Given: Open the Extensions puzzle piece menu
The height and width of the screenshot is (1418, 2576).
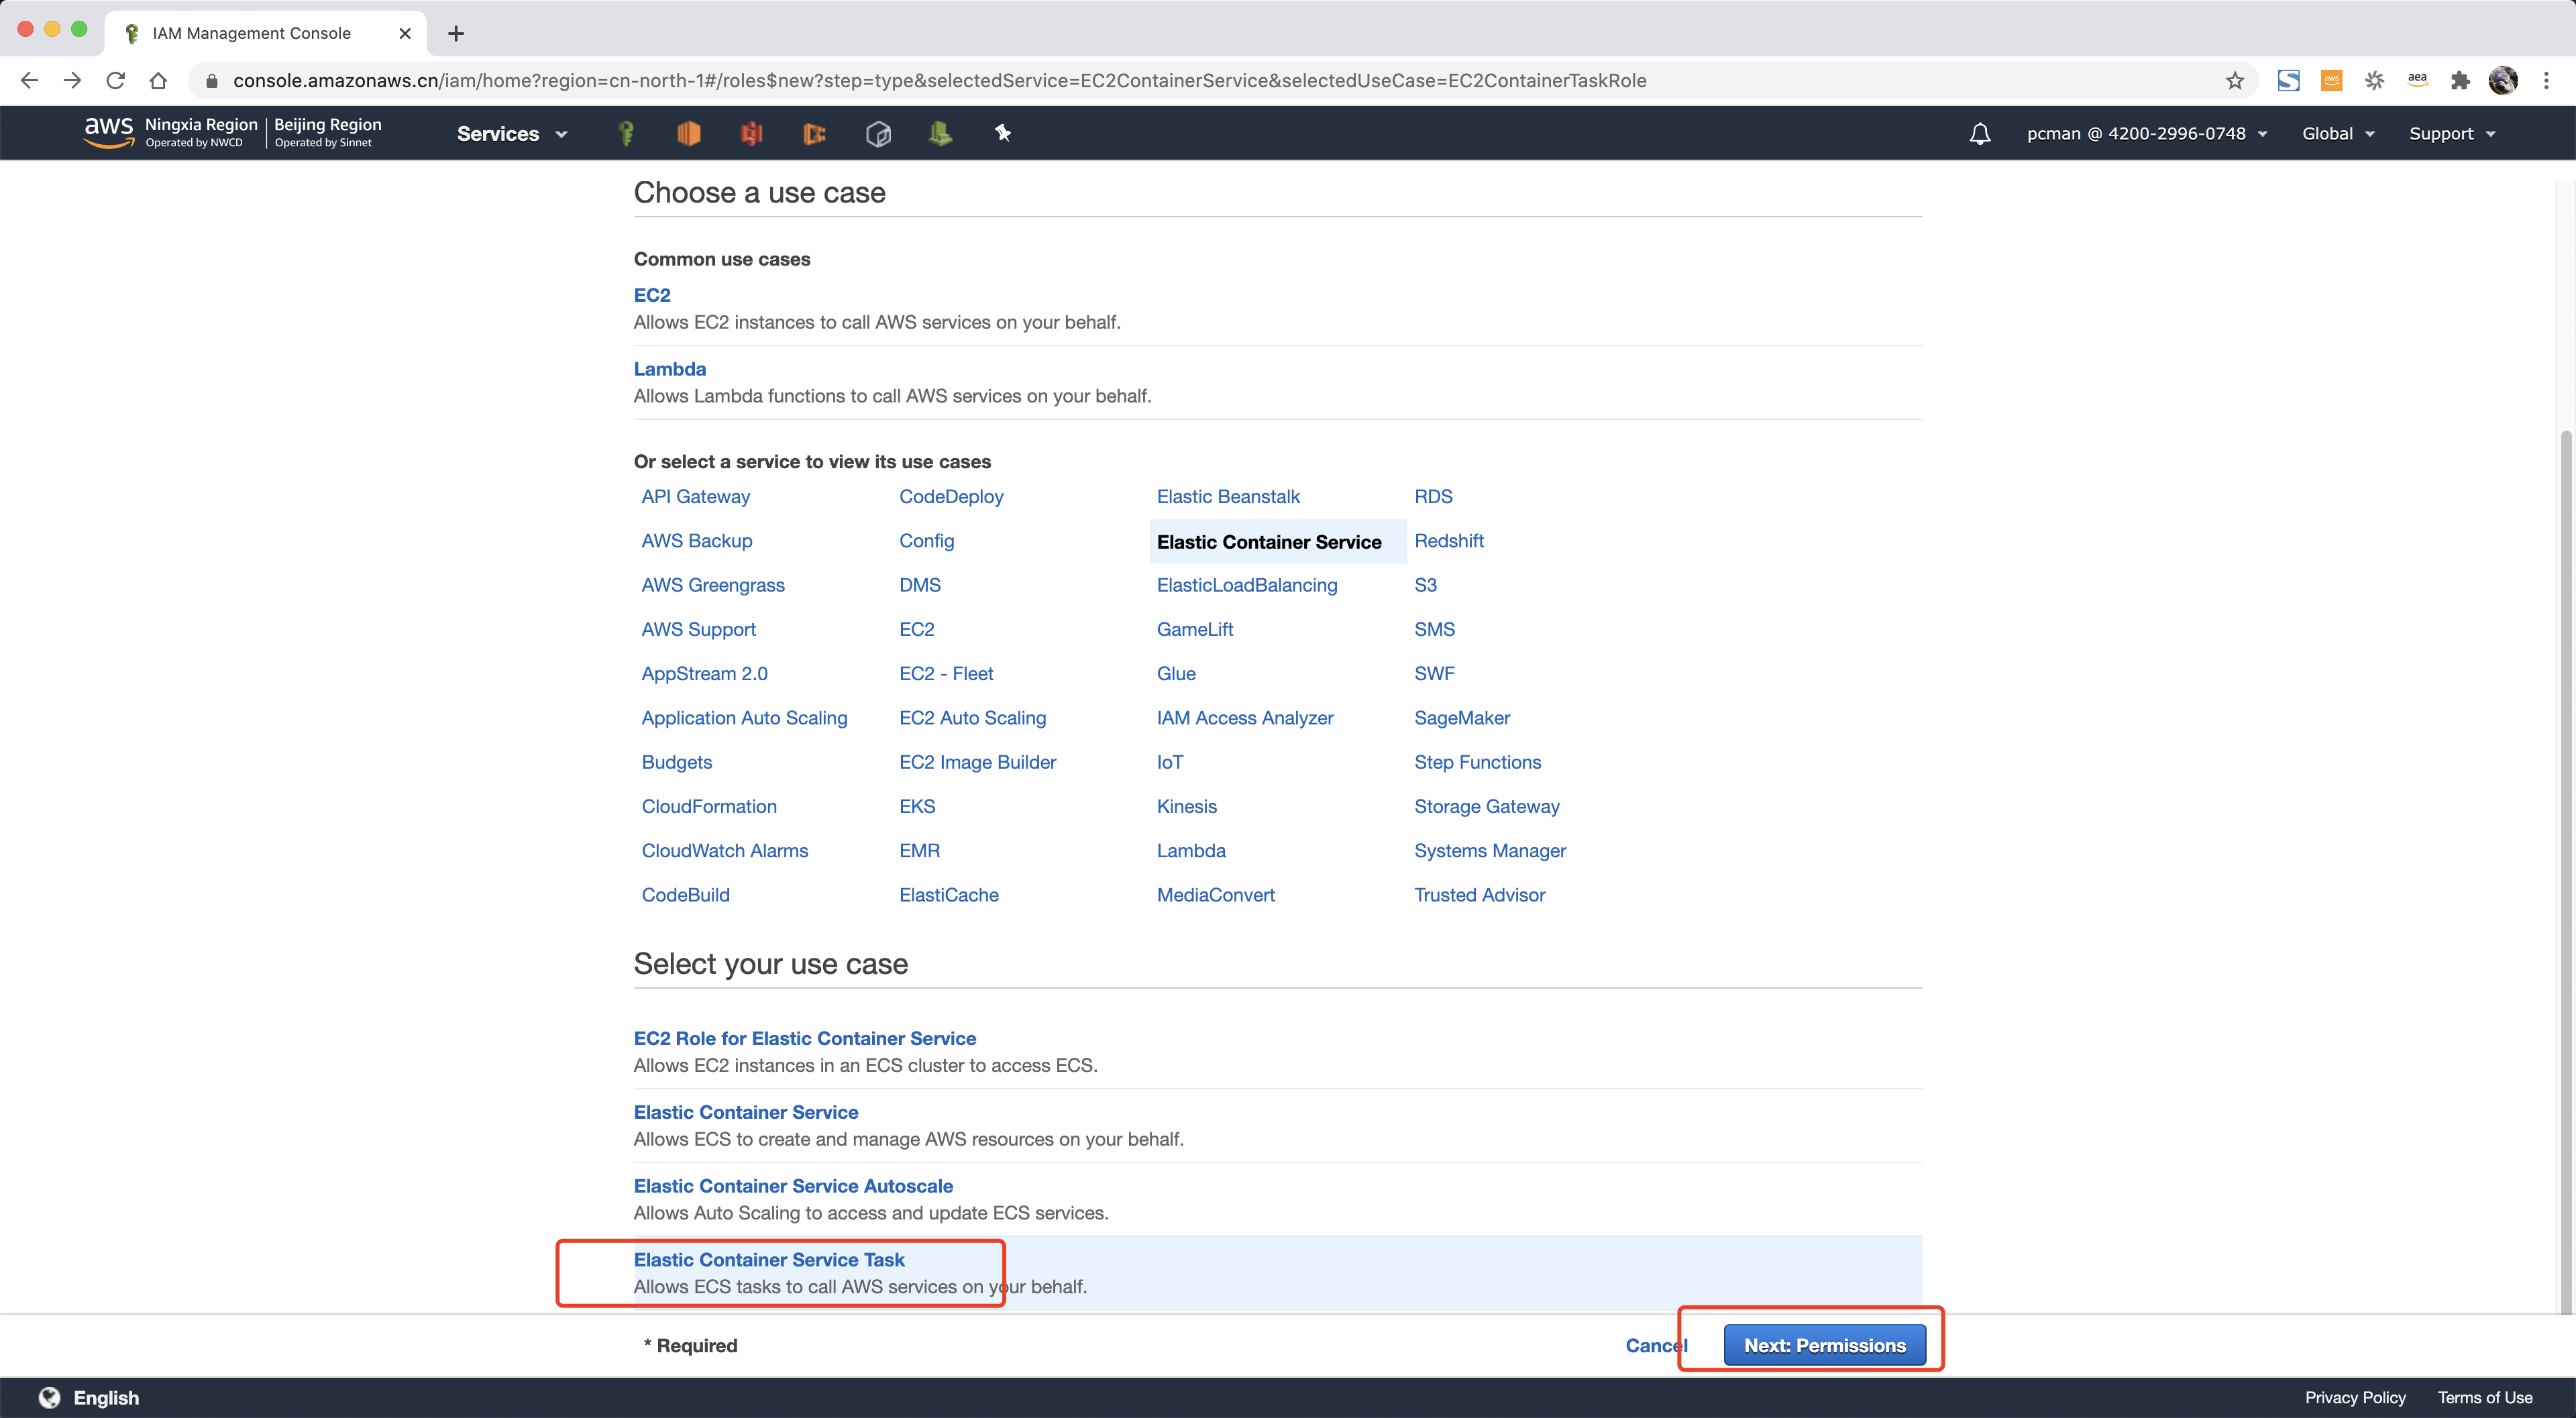Looking at the screenshot, I should point(2460,81).
